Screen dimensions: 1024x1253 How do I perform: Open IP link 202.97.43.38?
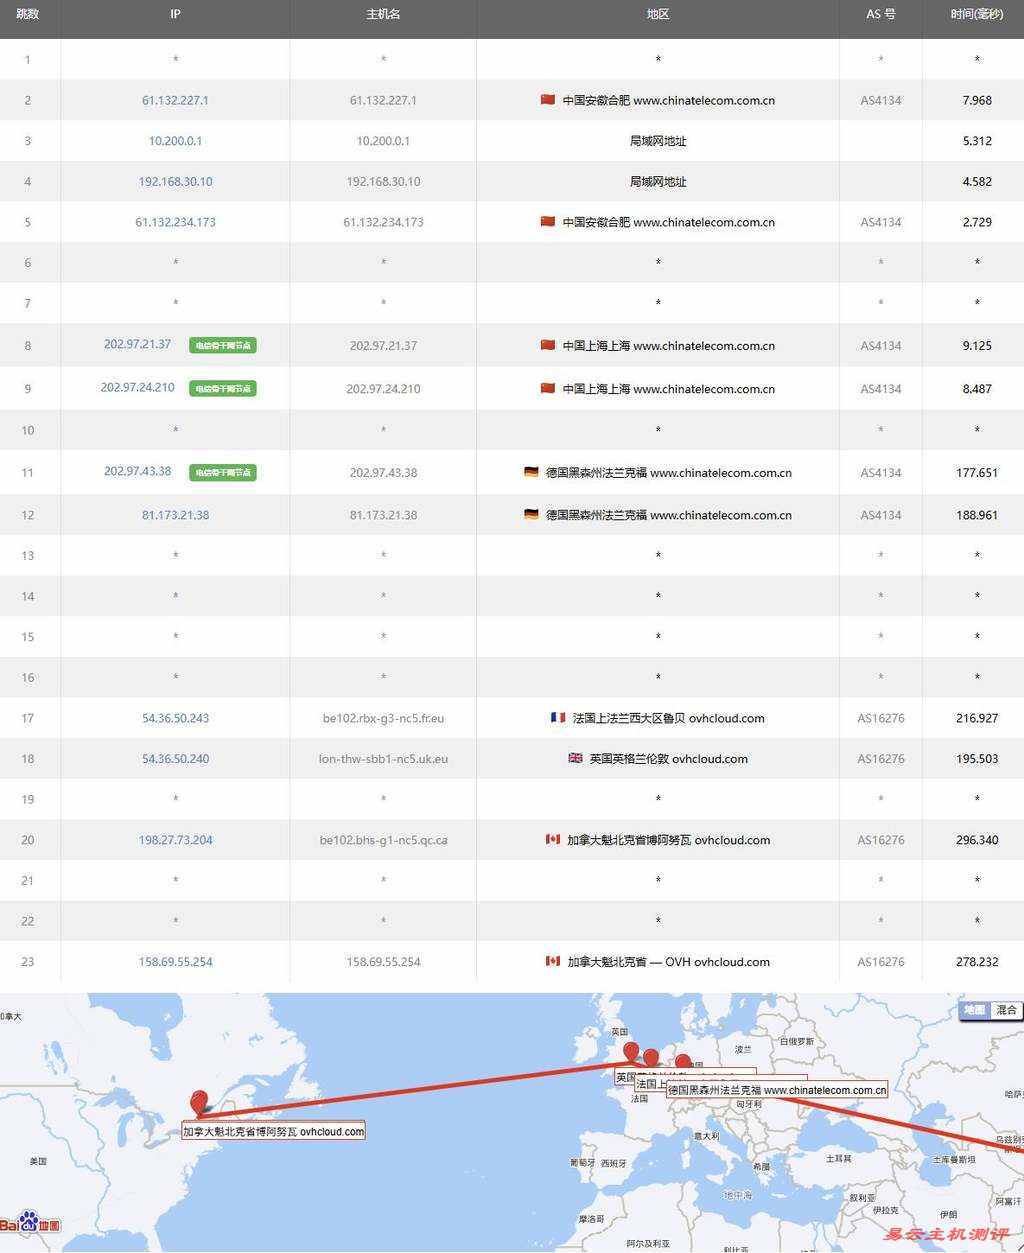pyautogui.click(x=137, y=471)
